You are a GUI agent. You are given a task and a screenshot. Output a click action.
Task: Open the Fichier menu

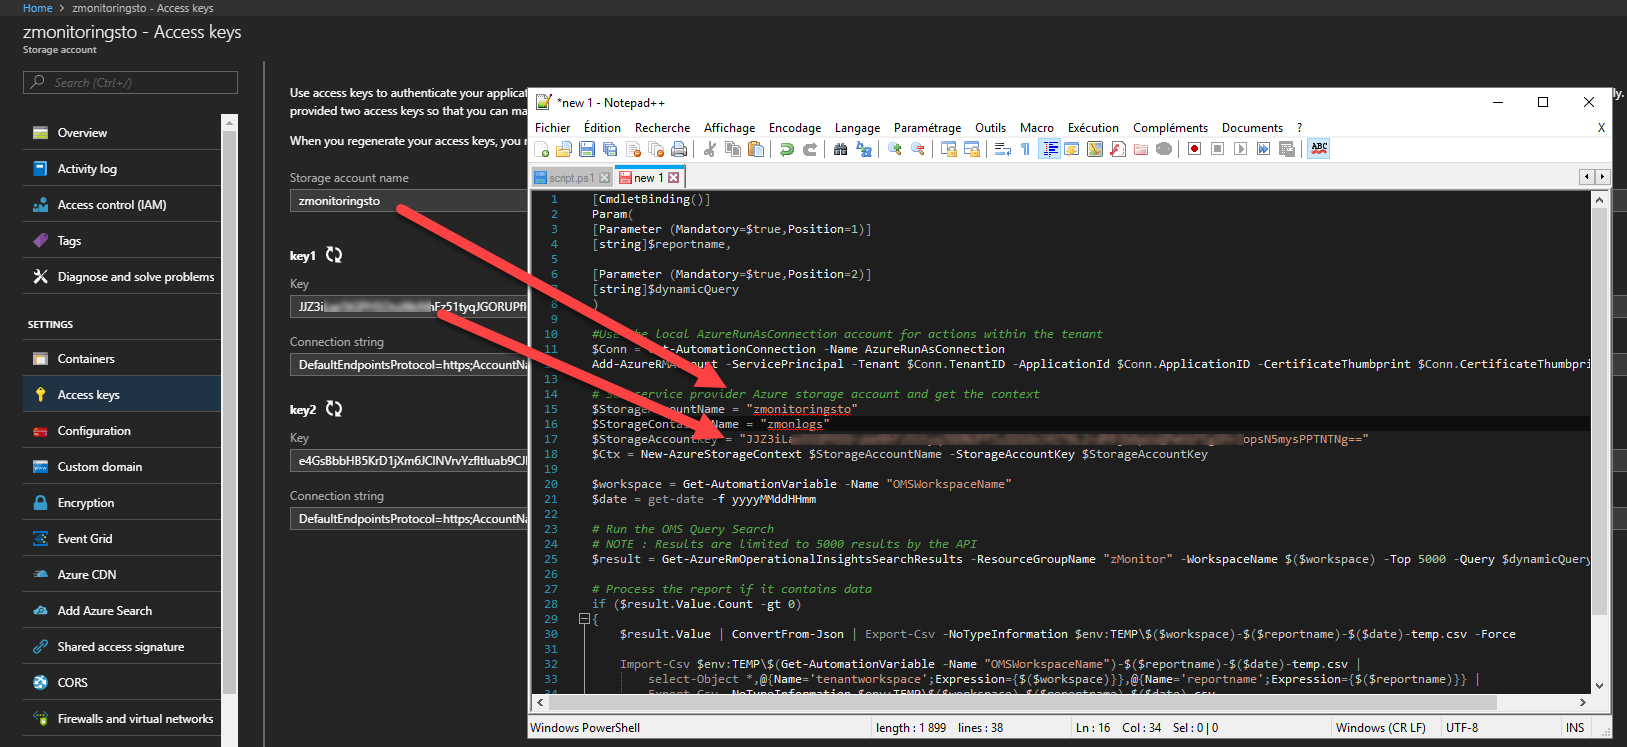(552, 128)
